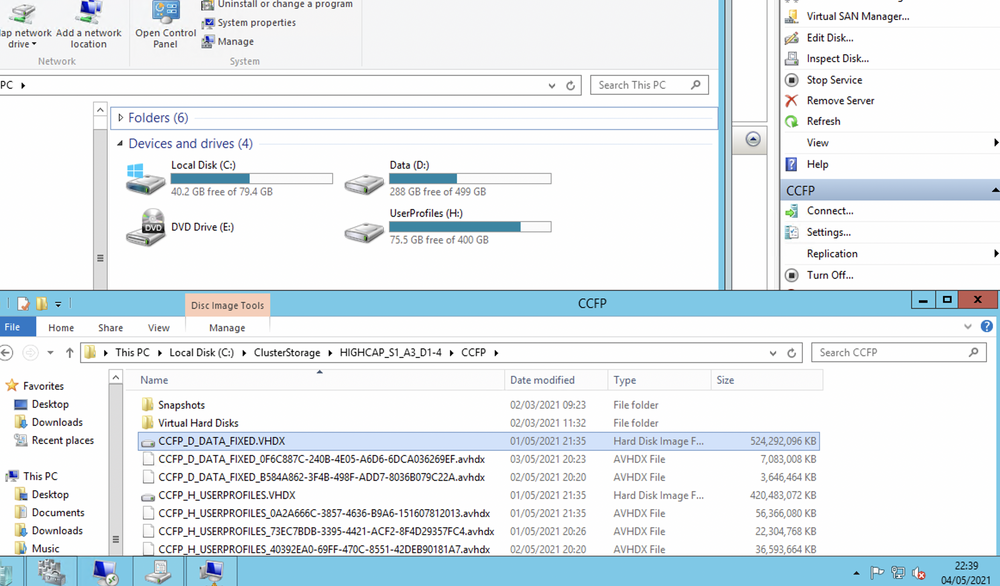Click Open Control Panel ribbon button
1000x586 pixels.
[x=165, y=26]
